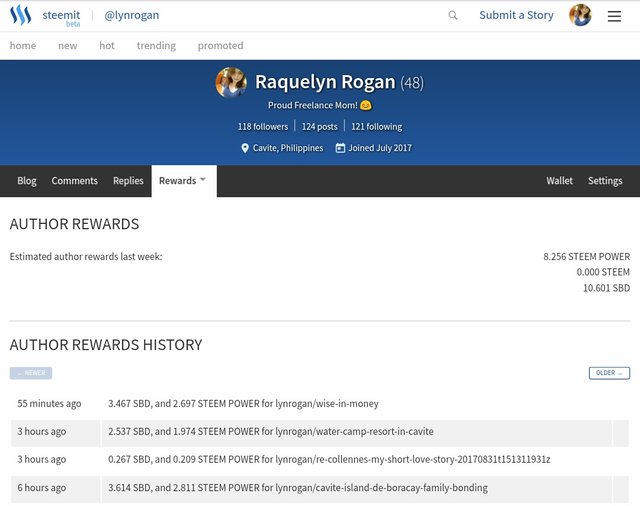The width and height of the screenshot is (640, 506).
Task: Click the AUTHOR REWARDS HISTORY heading
Action: click(x=106, y=345)
